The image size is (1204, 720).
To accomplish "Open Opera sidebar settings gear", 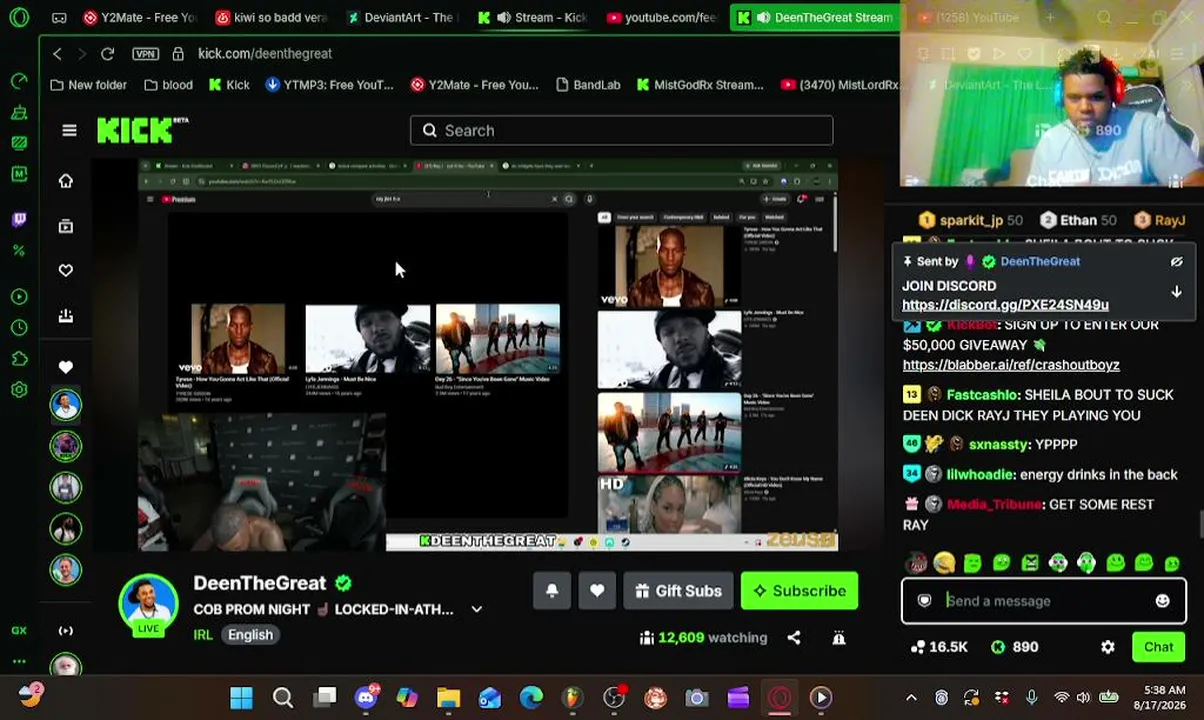I will [x=19, y=391].
